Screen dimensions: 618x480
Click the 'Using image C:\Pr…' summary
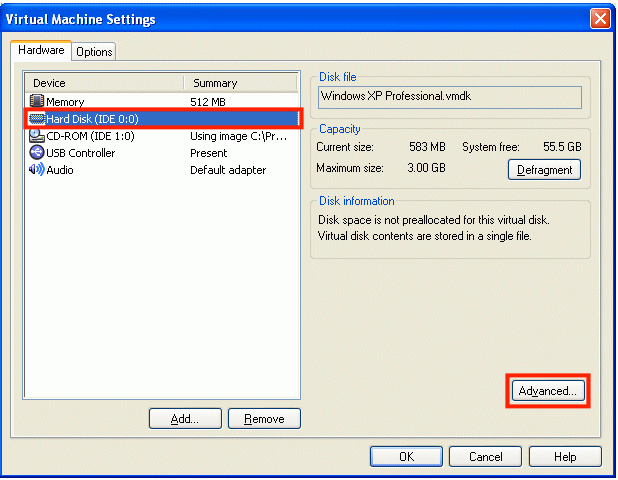point(238,136)
